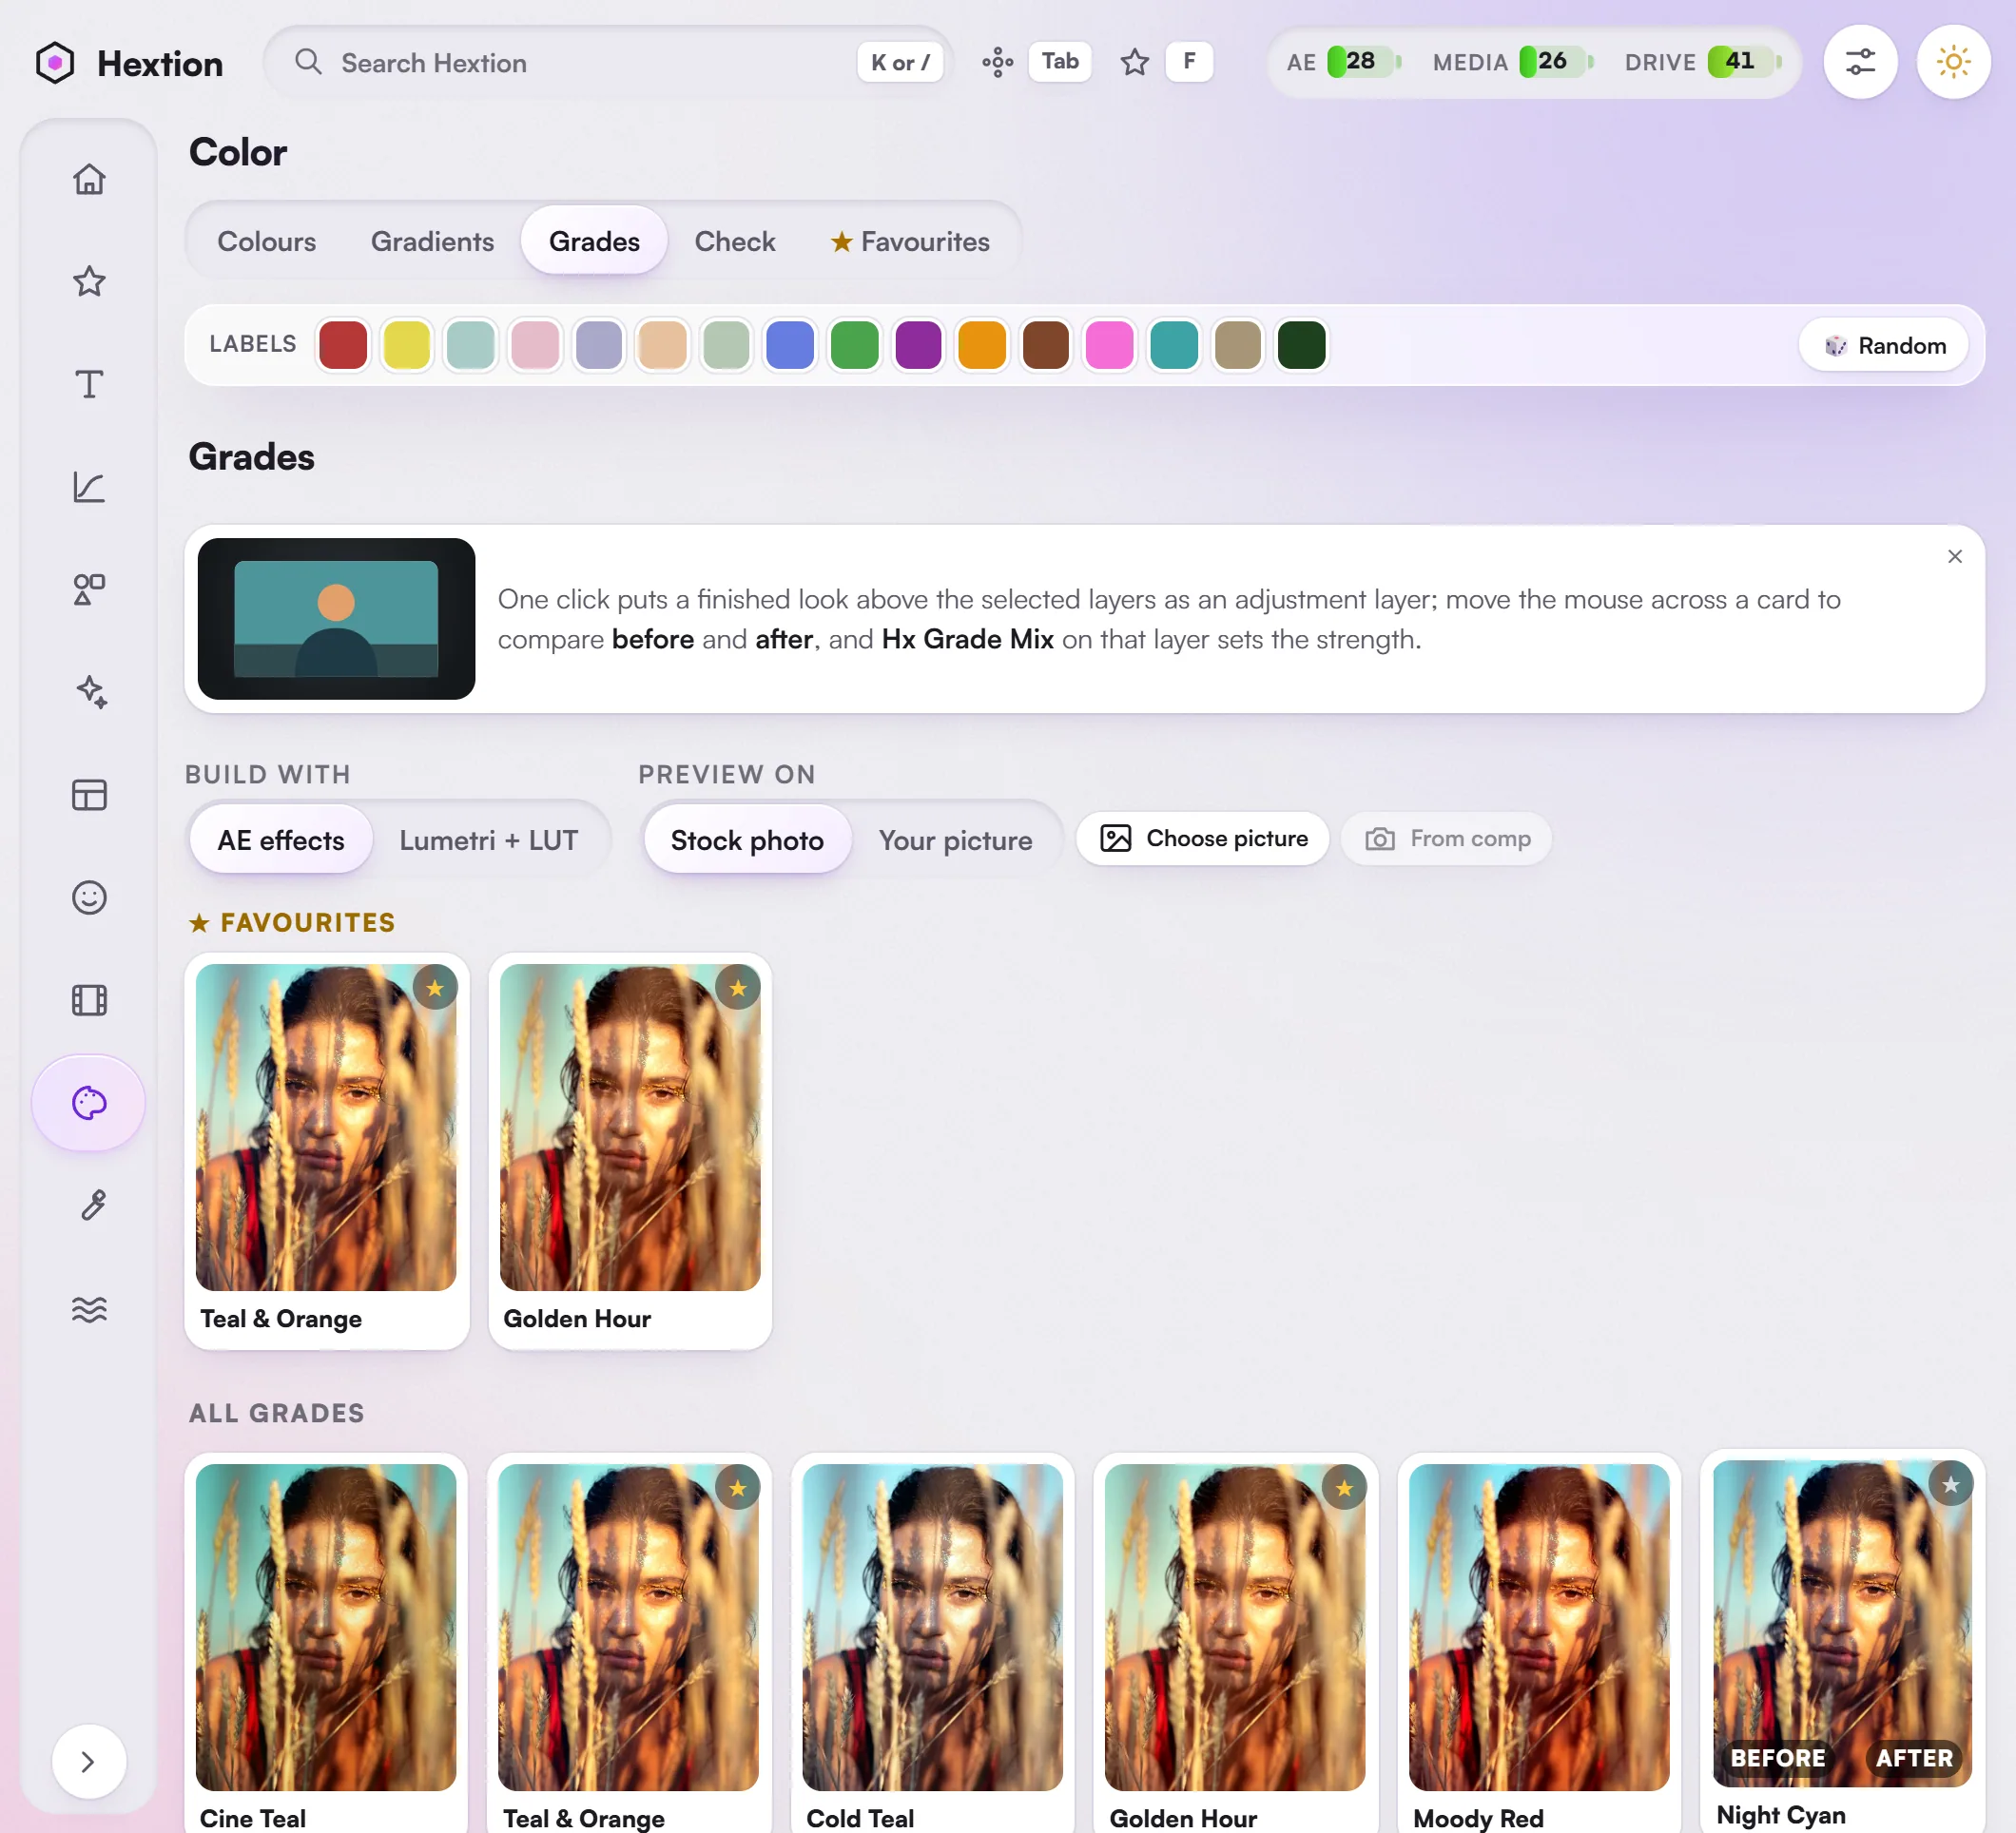The height and width of the screenshot is (1833, 2016).
Task: Click the Choose picture button
Action: [x=1203, y=838]
